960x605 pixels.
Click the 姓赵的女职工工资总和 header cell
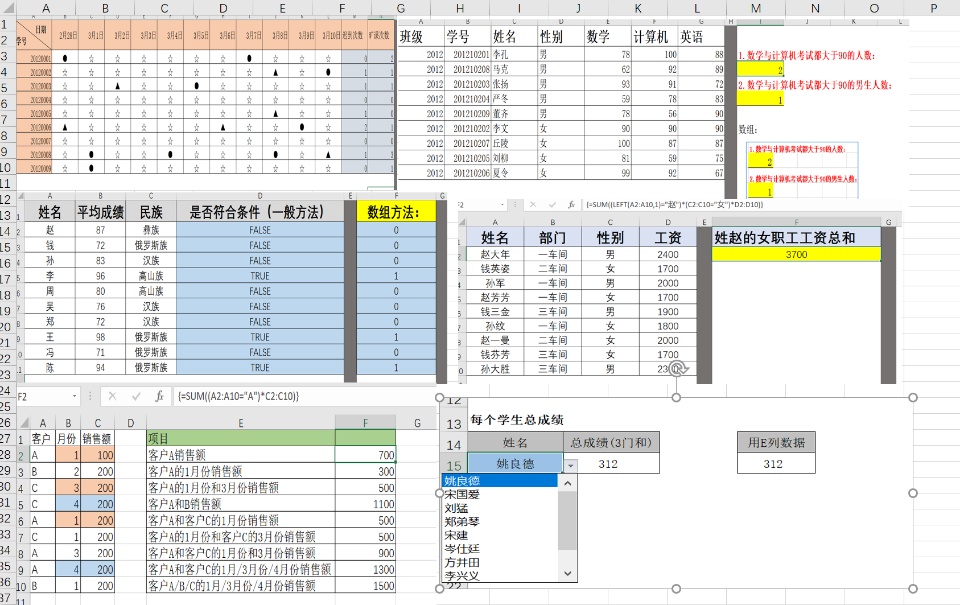click(796, 238)
